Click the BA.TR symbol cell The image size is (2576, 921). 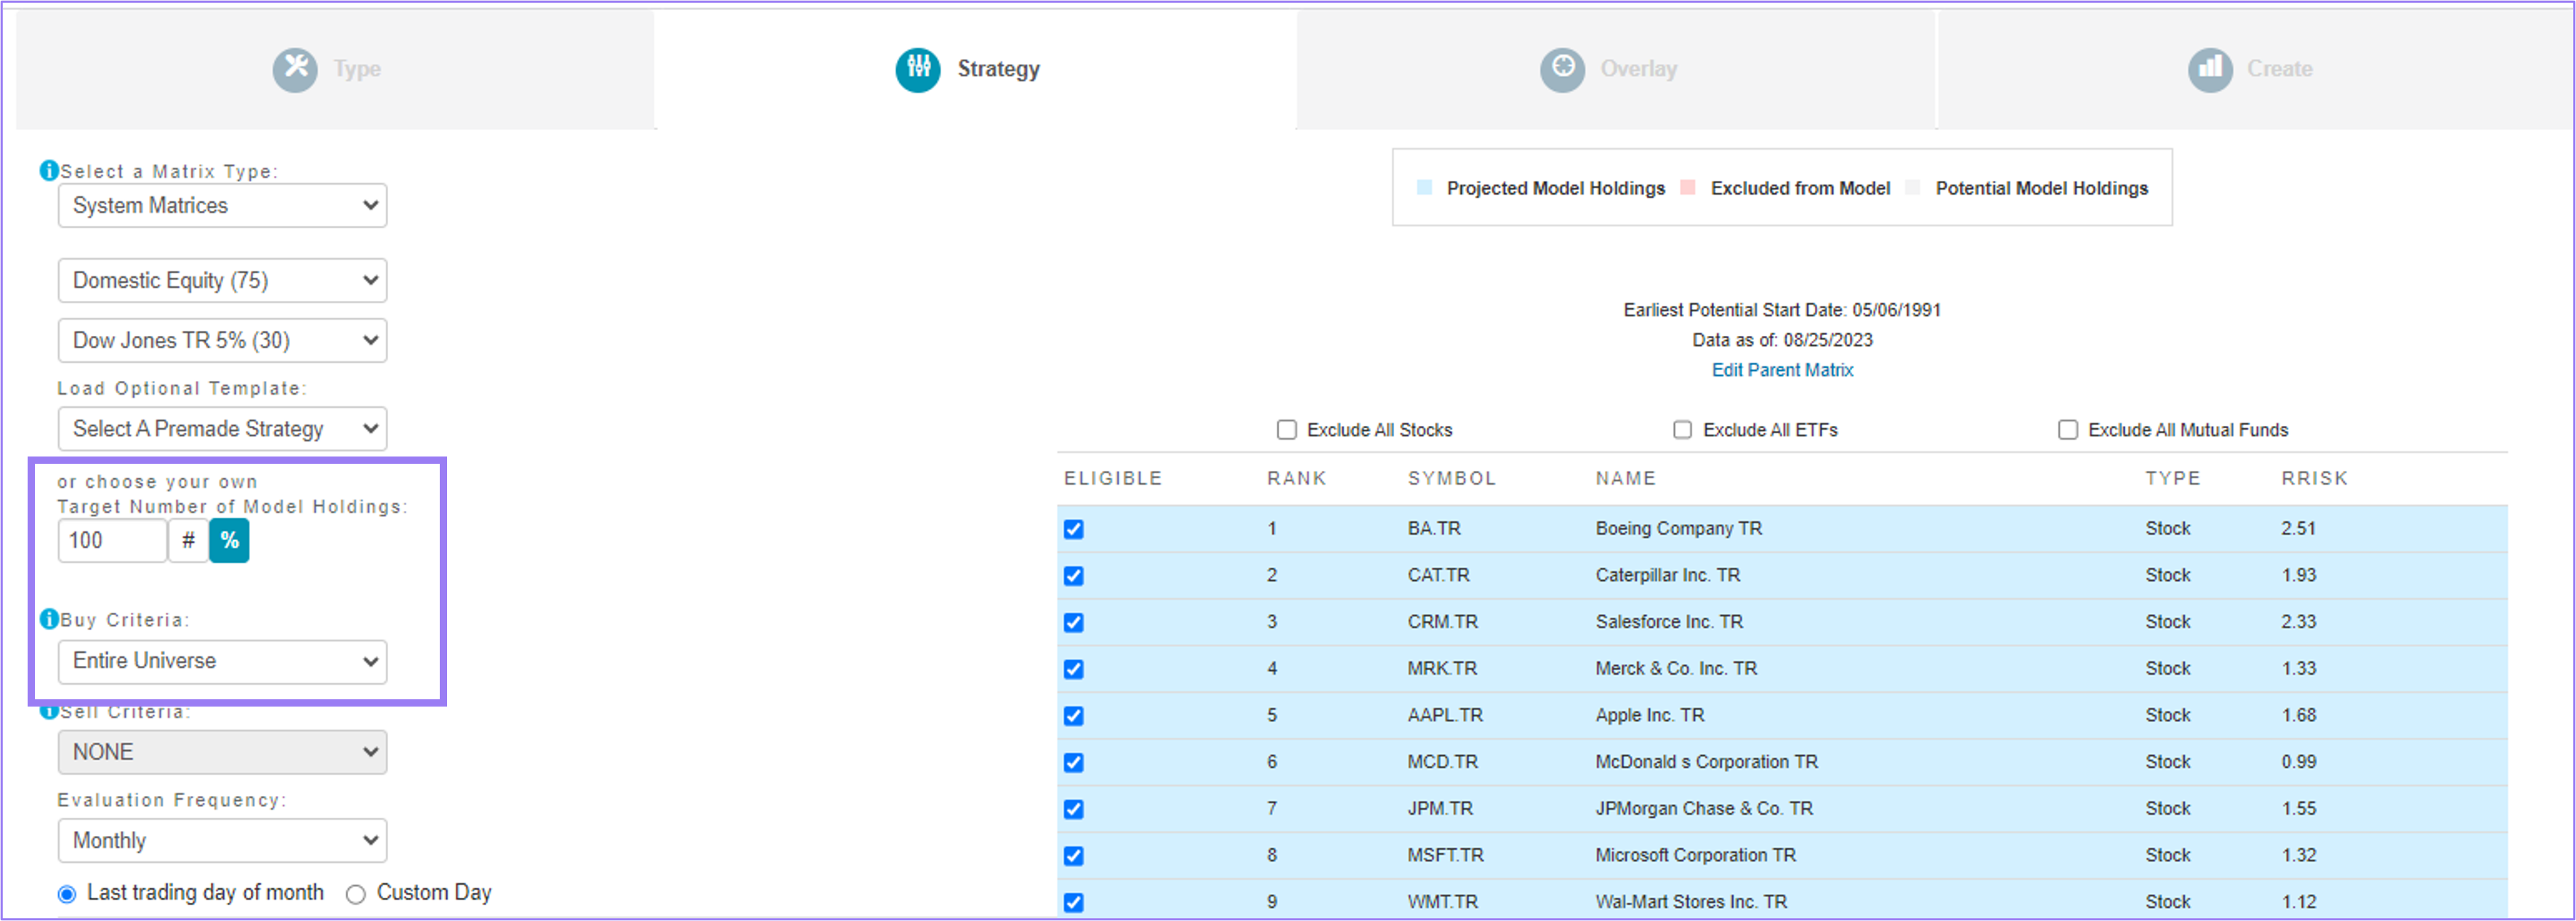point(1434,528)
